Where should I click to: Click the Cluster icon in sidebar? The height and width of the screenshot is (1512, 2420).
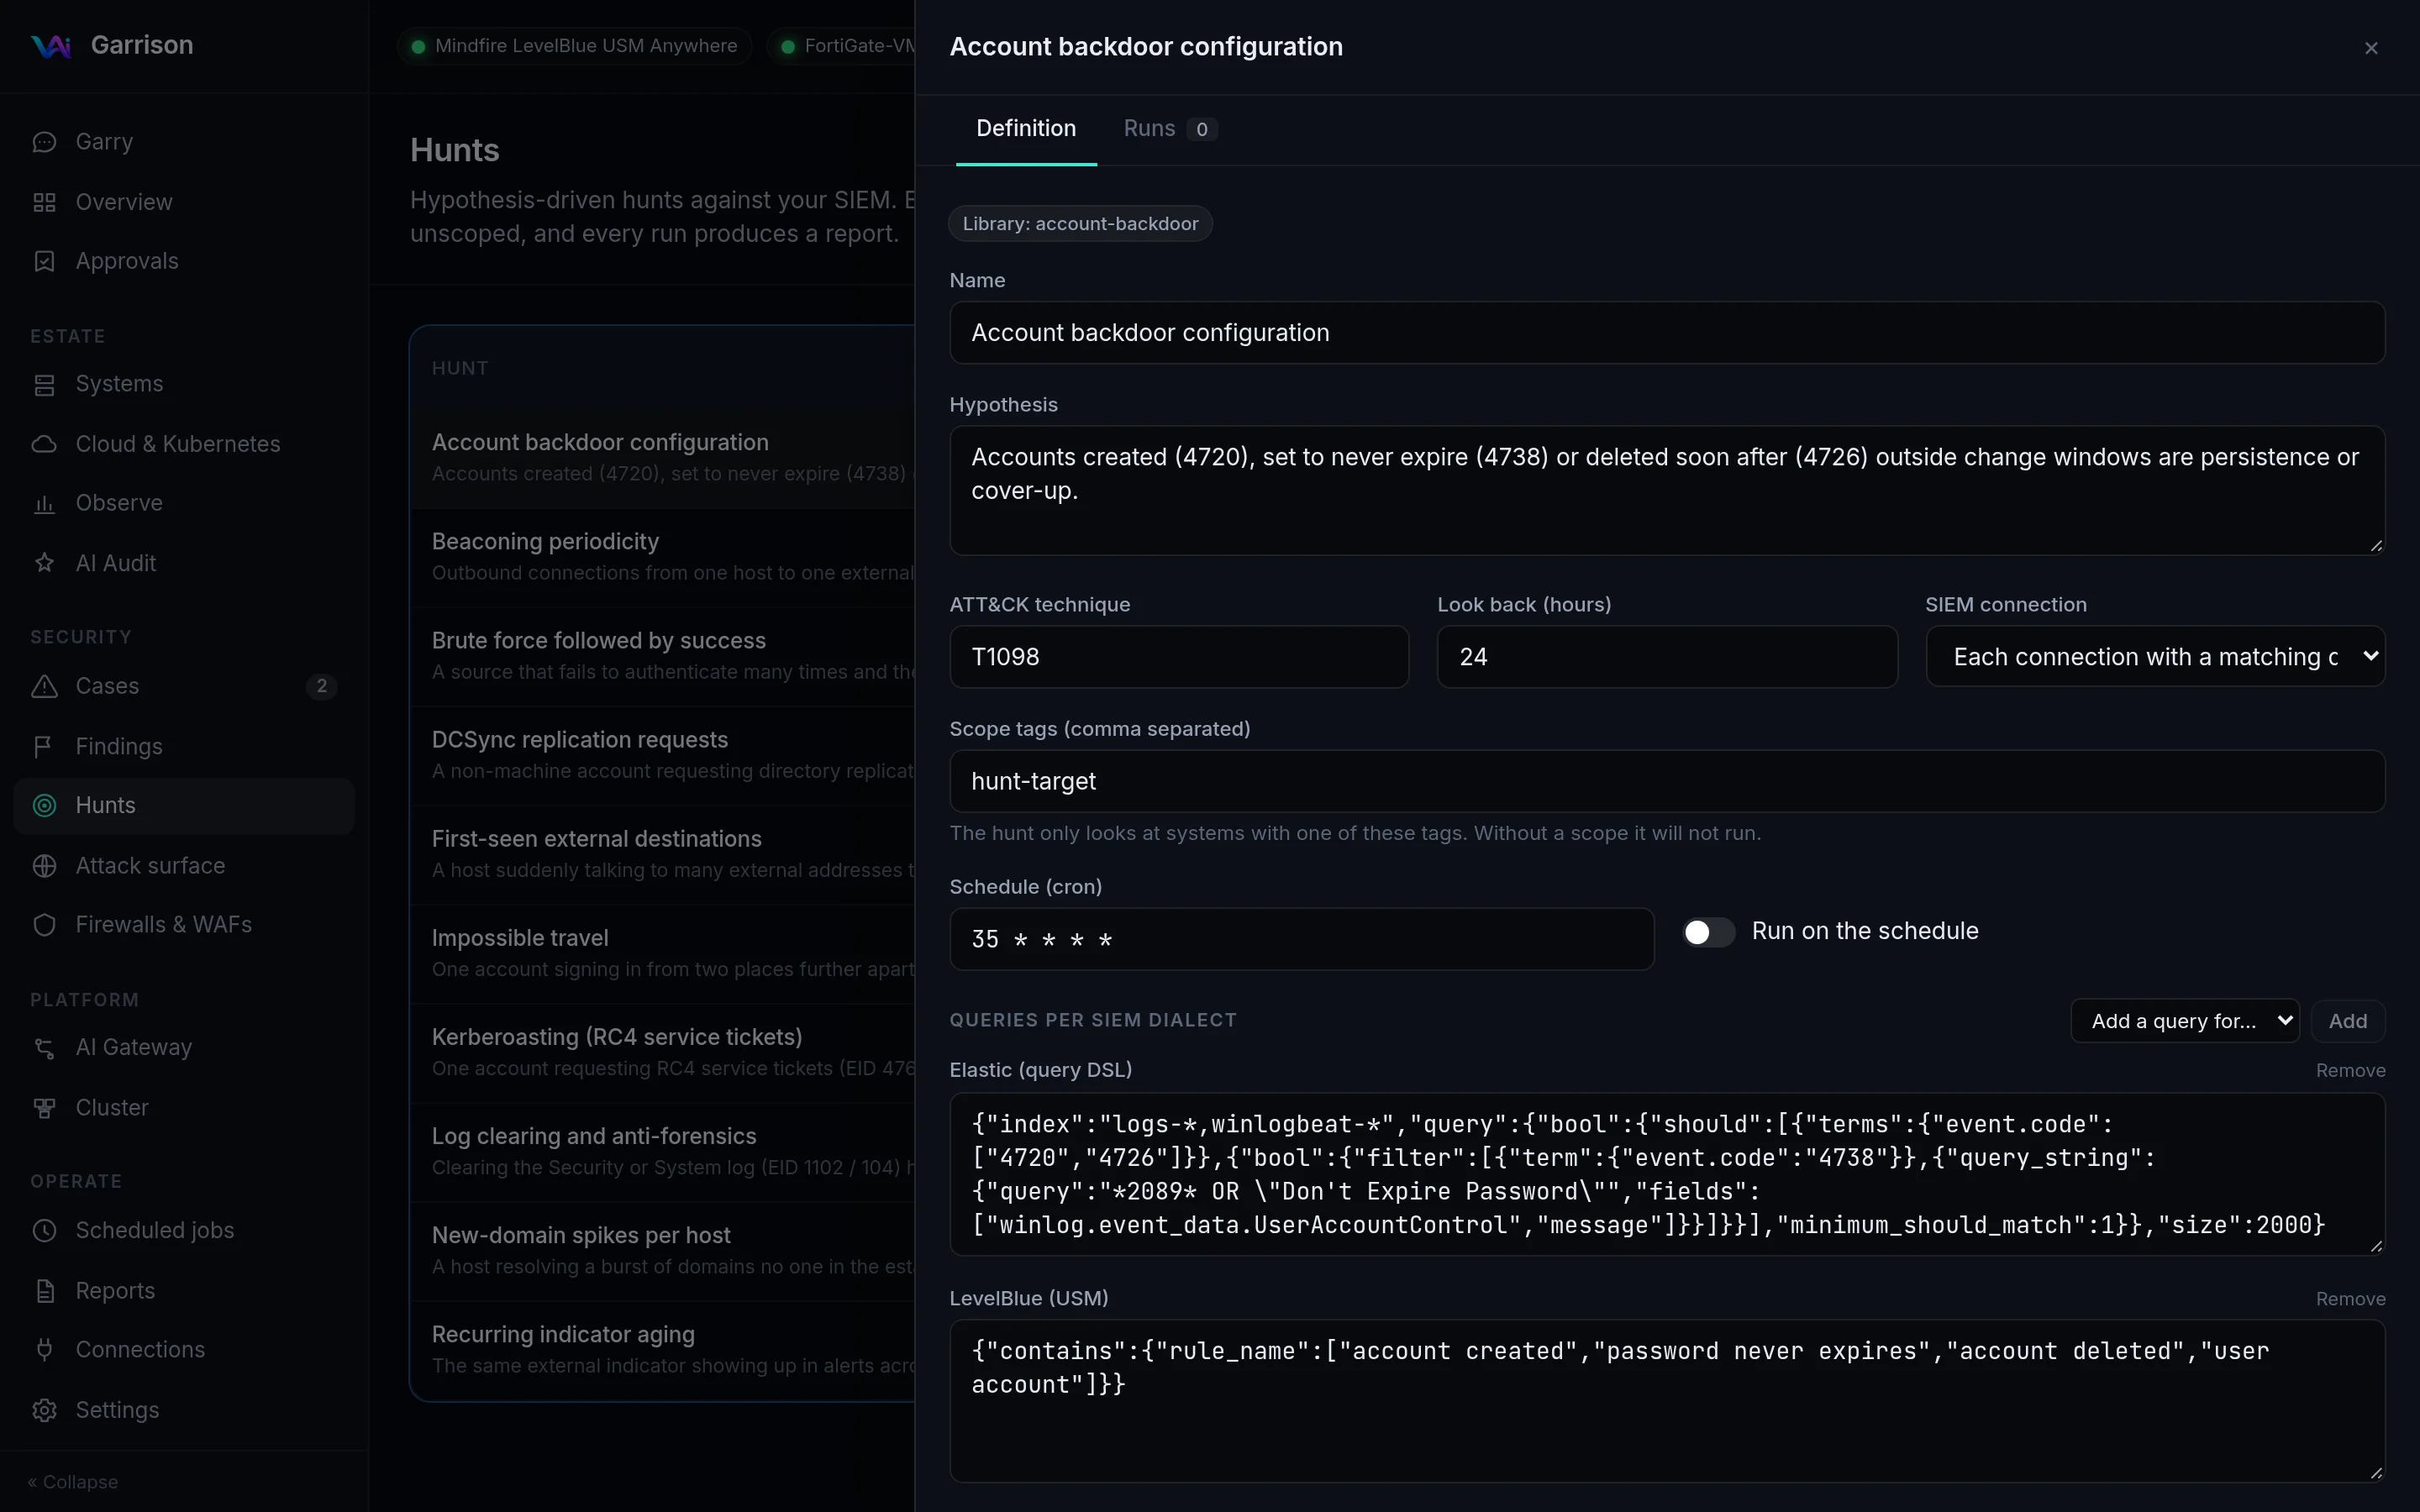coord(44,1108)
